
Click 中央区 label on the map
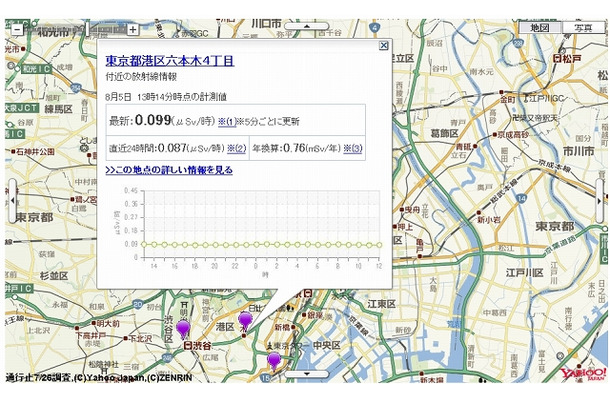[326, 345]
